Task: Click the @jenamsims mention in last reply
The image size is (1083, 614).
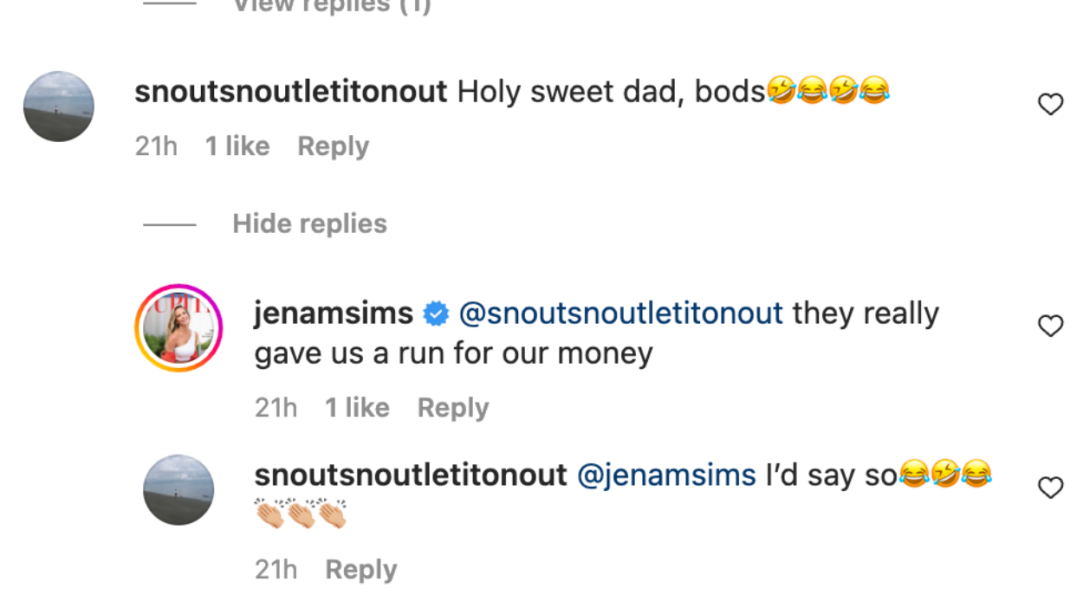Action: tap(667, 476)
